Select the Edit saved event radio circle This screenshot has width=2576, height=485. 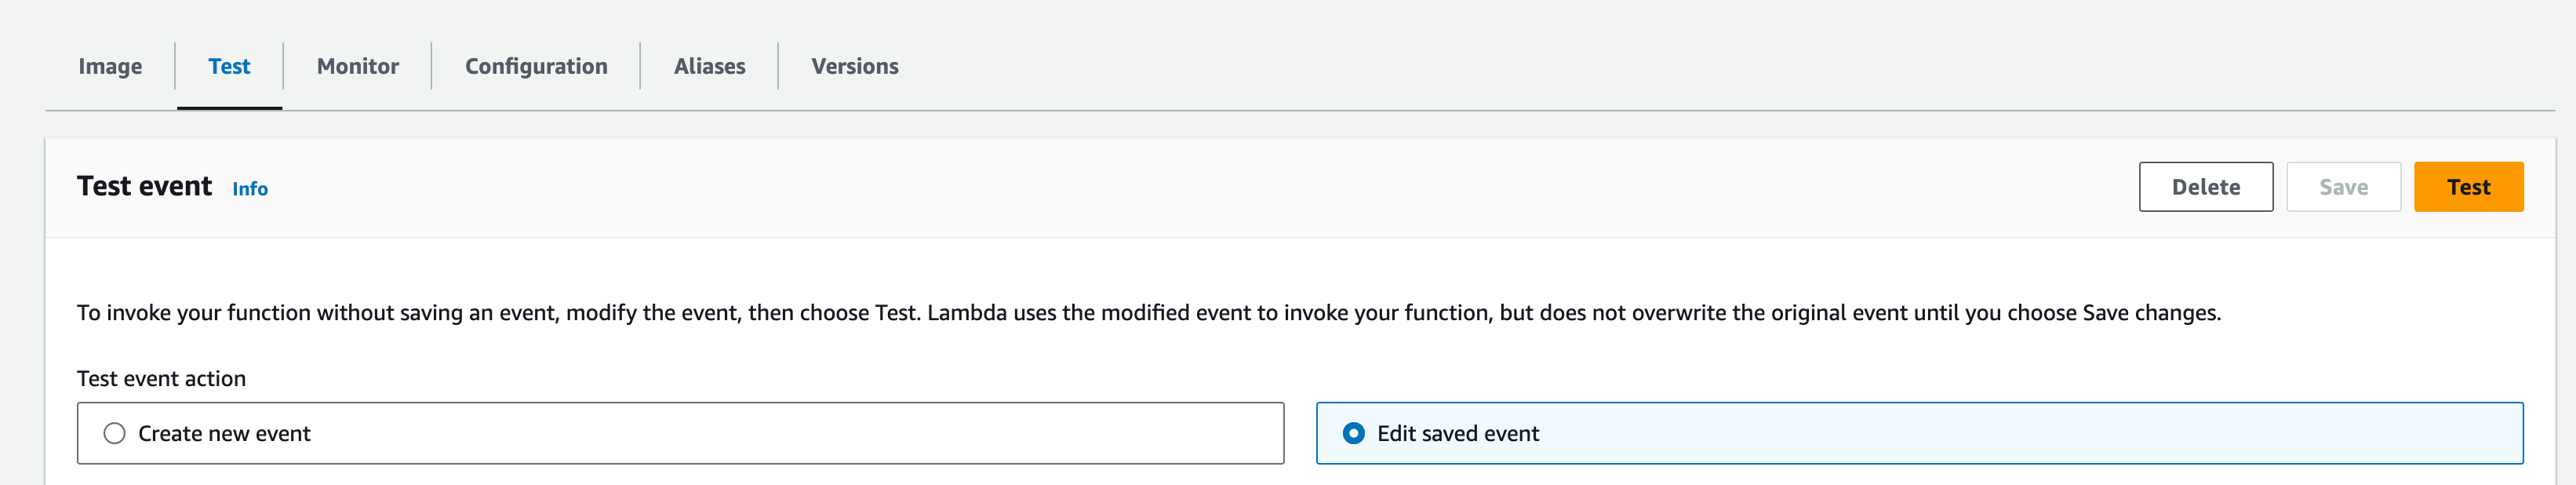pos(1353,433)
